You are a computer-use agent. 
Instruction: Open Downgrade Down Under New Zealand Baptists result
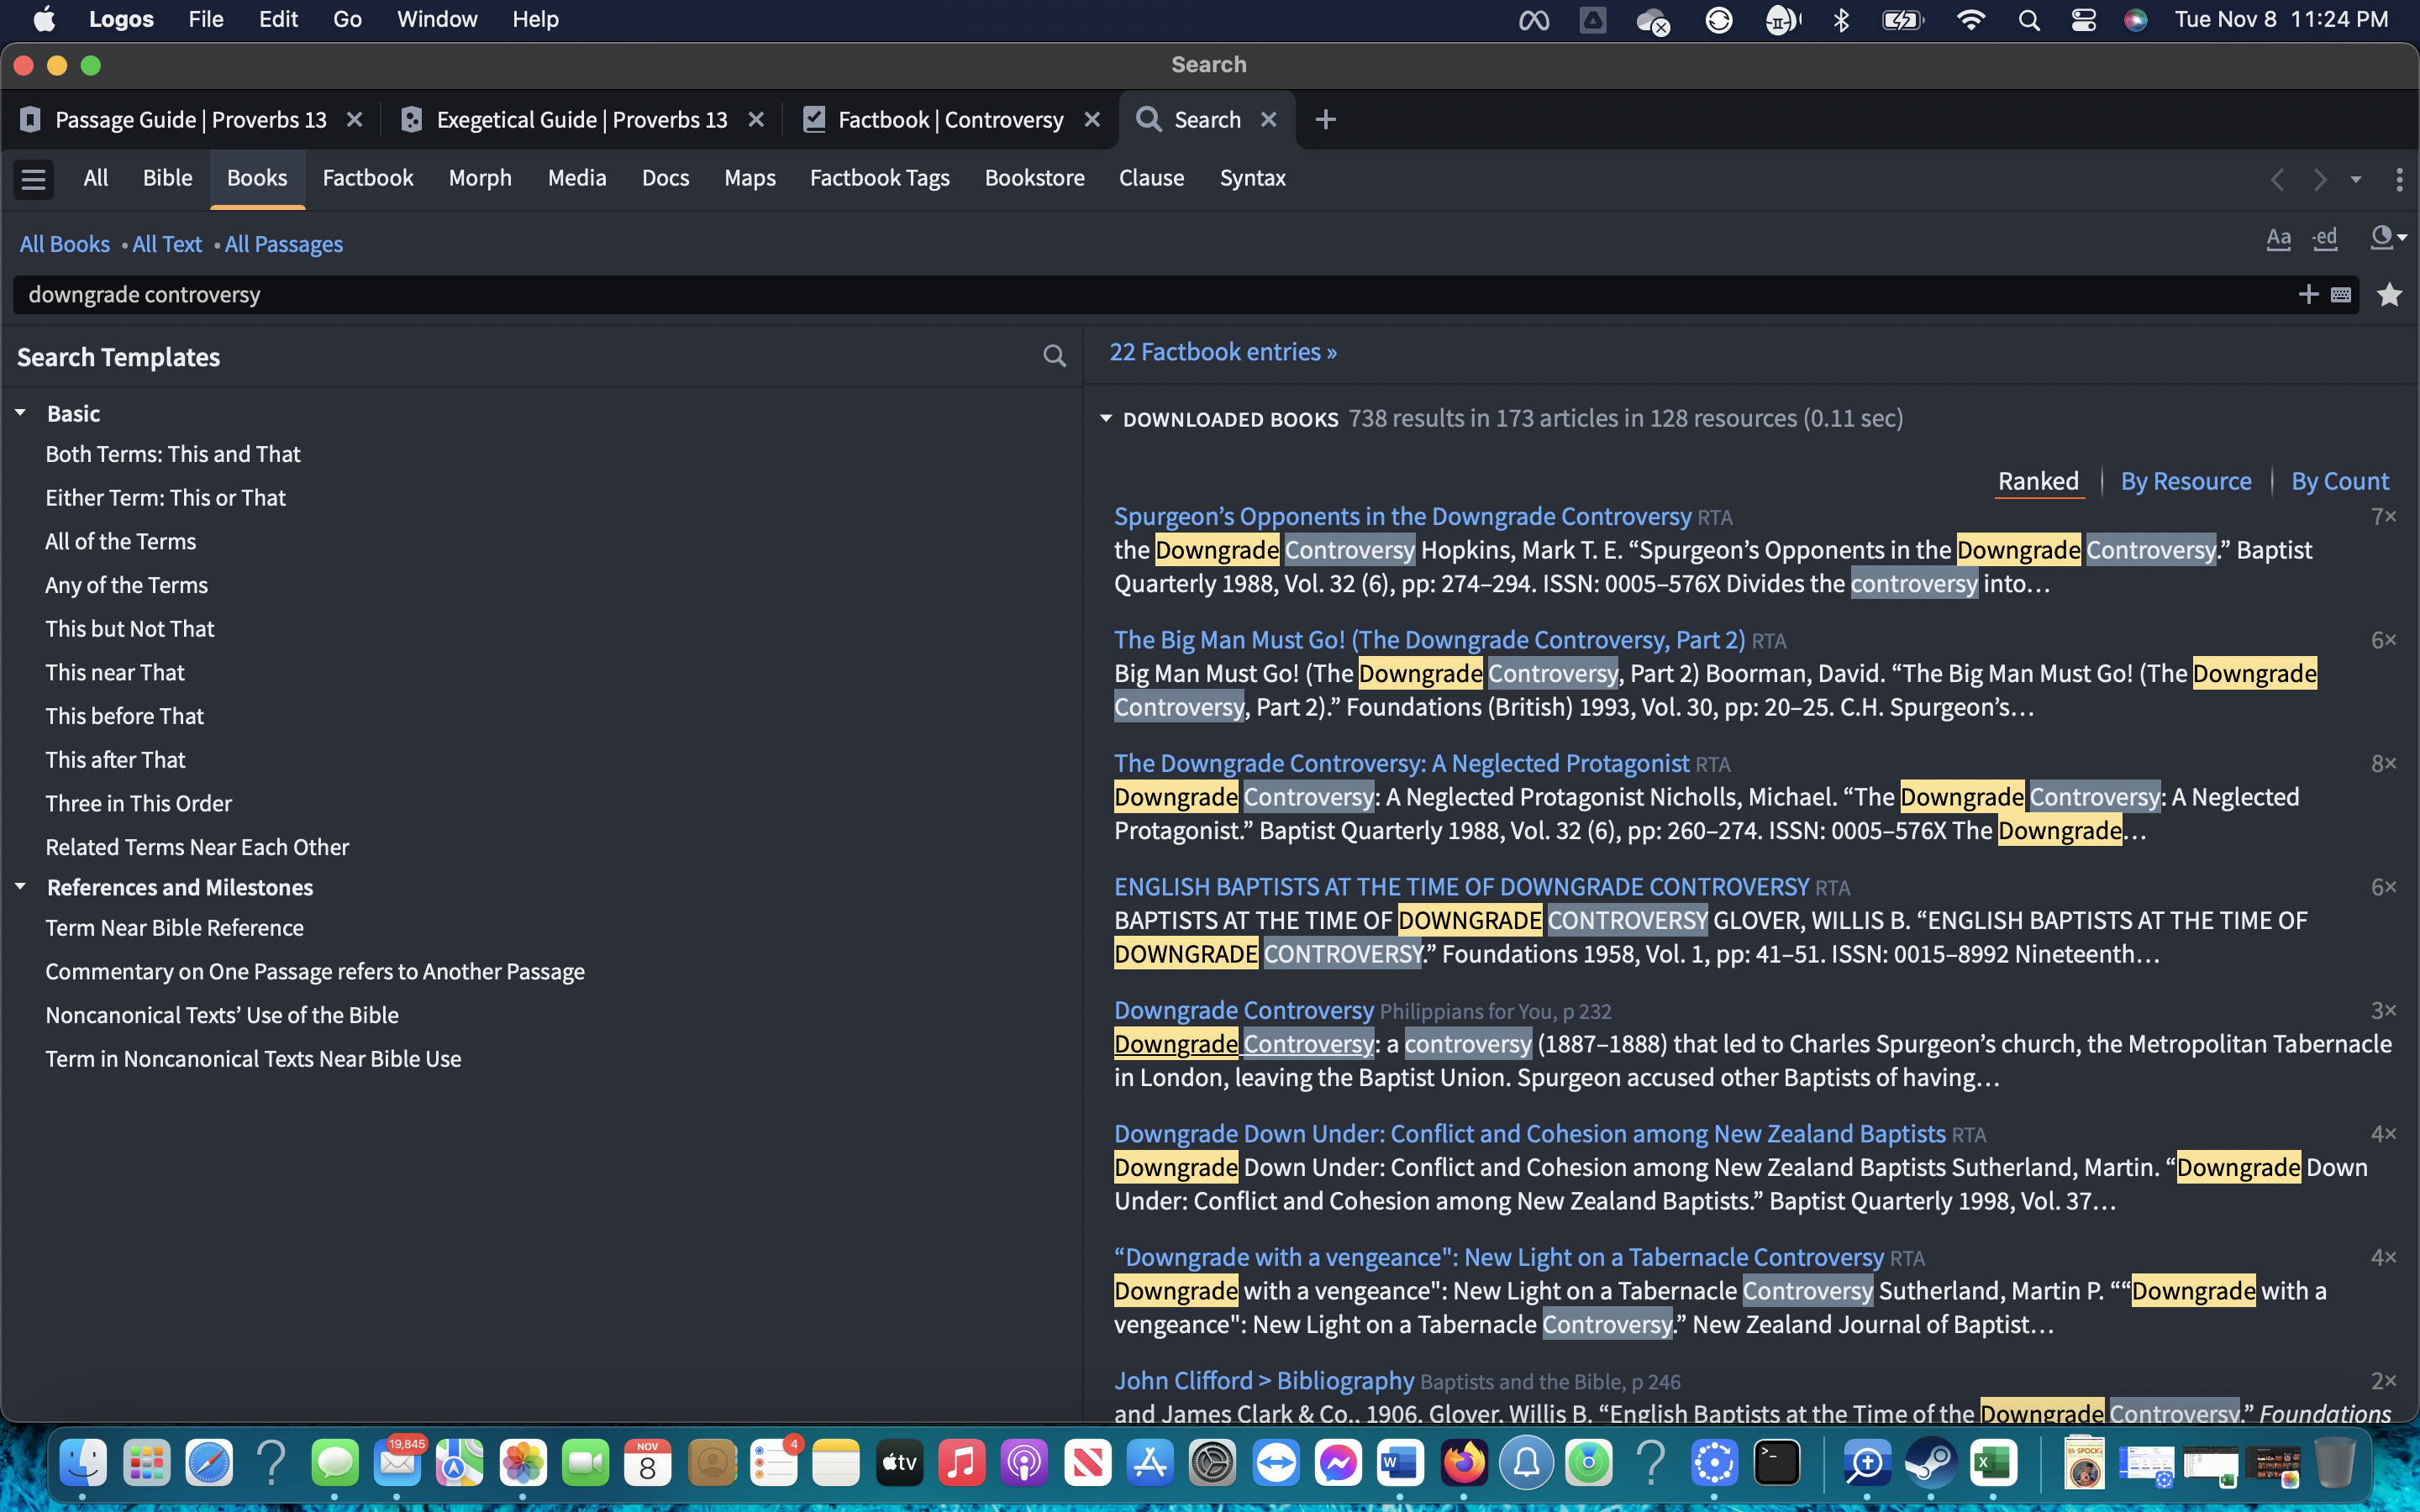pos(1529,1134)
